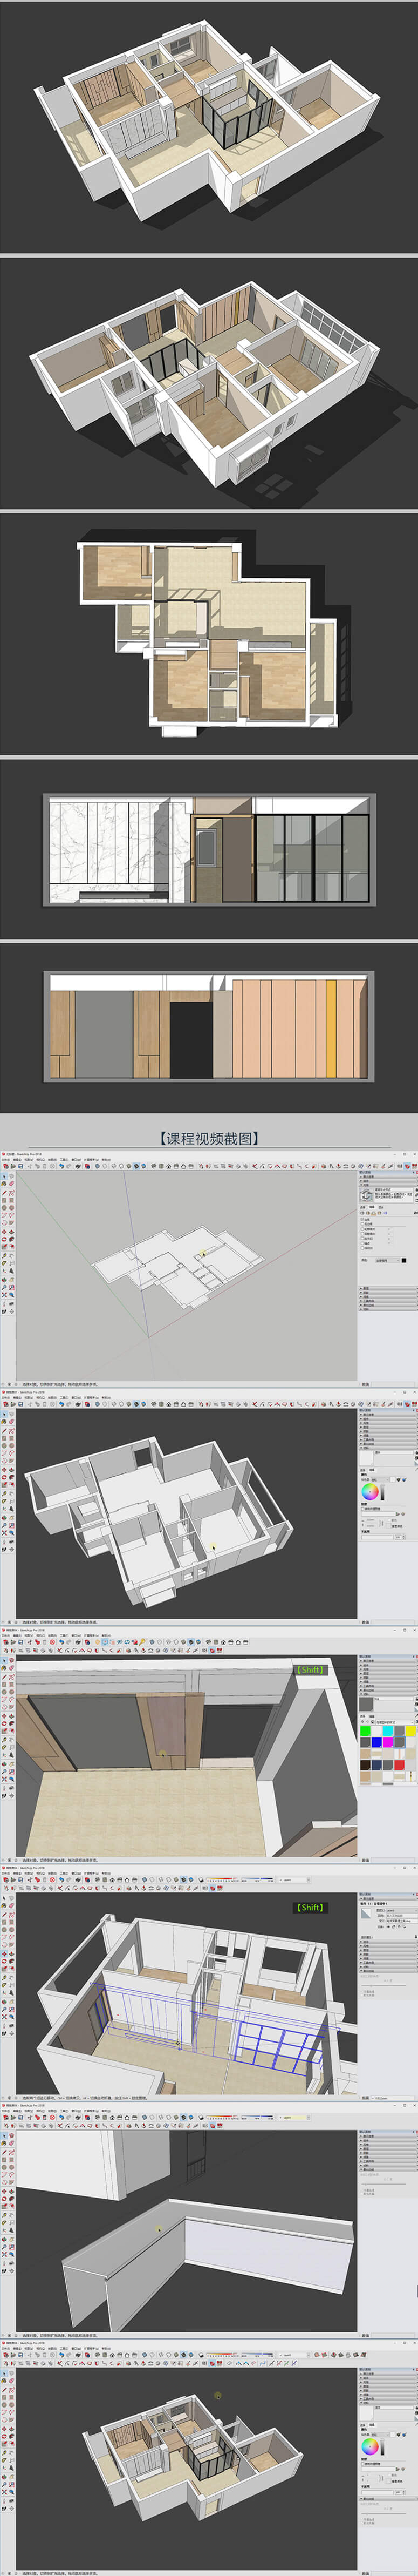The image size is (418, 2576).
Task: Open the marble wall and glass partition elevation
Action: [209, 851]
